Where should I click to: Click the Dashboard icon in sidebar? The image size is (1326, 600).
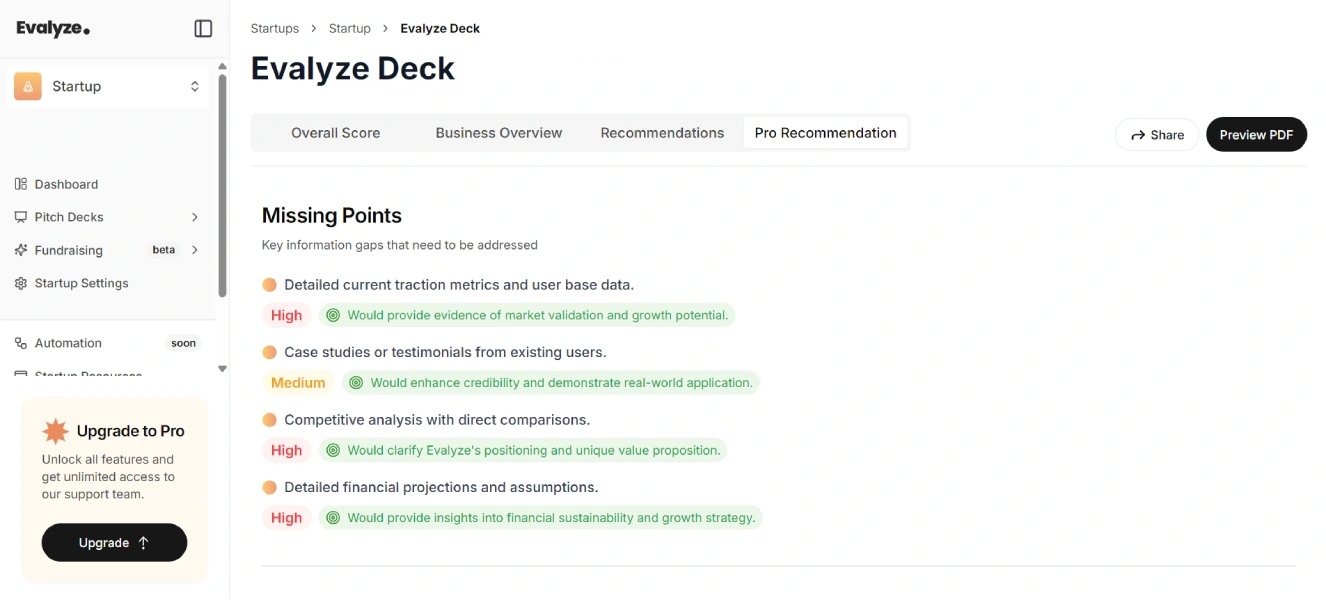click(x=21, y=184)
